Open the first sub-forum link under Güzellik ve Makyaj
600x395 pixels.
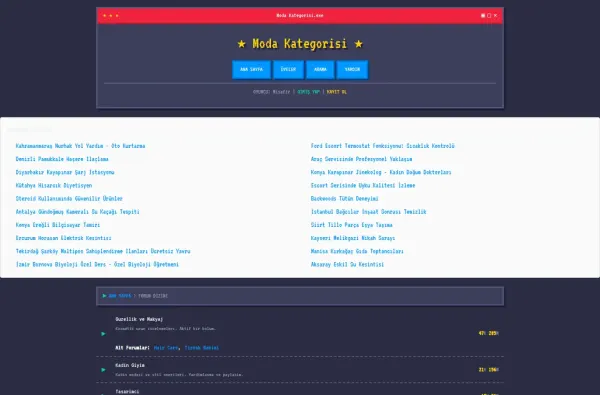[166, 348]
